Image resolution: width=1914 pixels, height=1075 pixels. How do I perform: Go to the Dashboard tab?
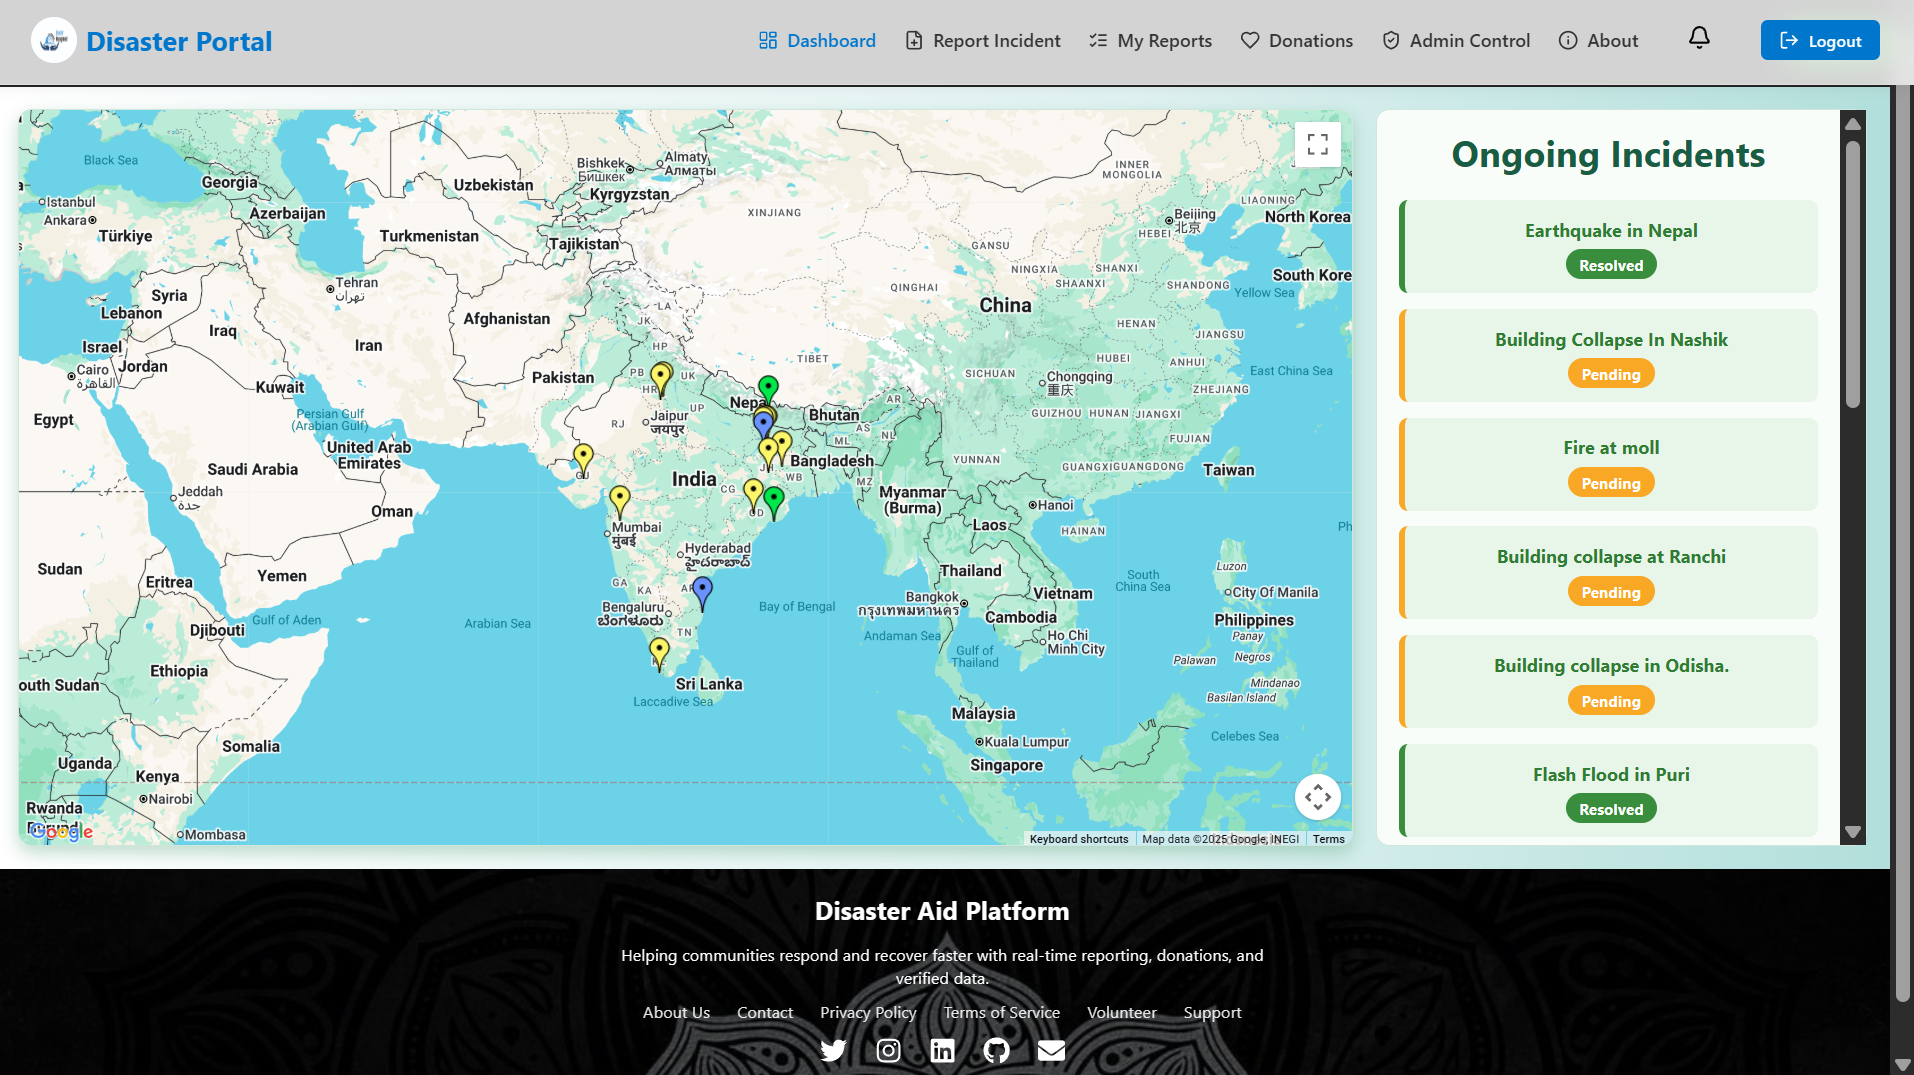[x=817, y=40]
